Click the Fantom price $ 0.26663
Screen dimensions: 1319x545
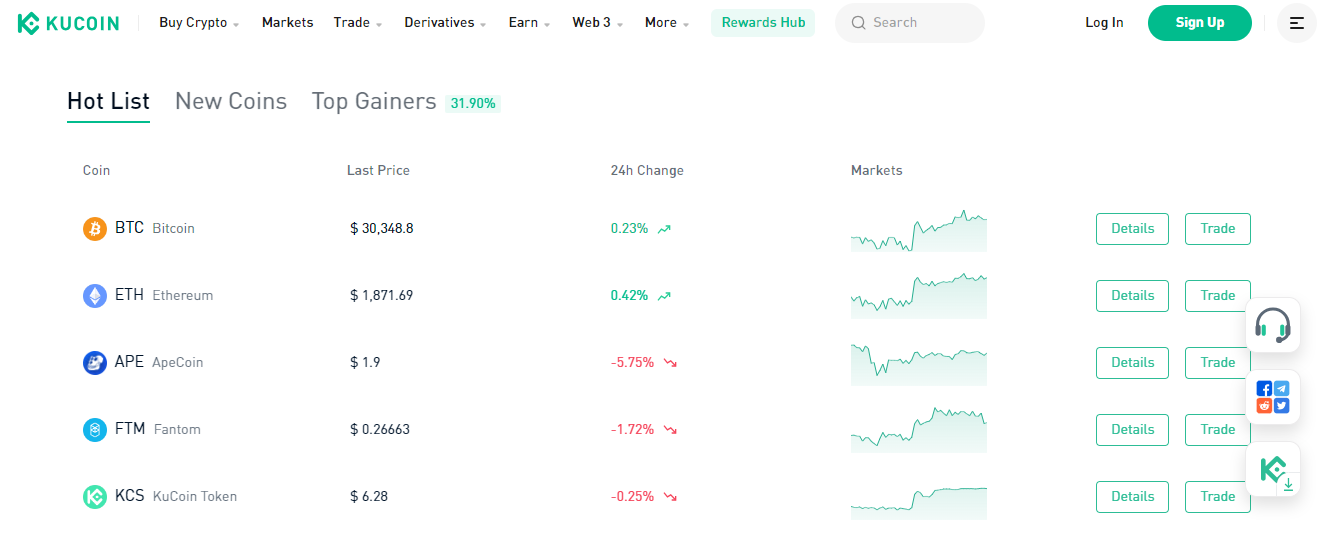pos(380,430)
